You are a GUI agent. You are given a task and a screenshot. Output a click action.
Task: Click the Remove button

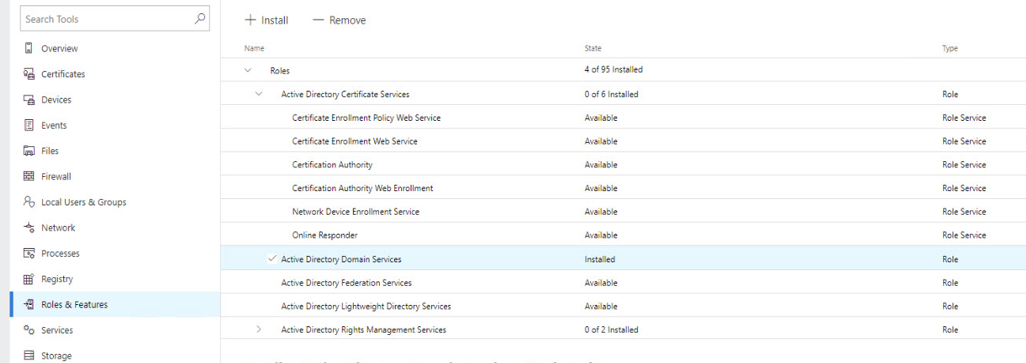[340, 20]
